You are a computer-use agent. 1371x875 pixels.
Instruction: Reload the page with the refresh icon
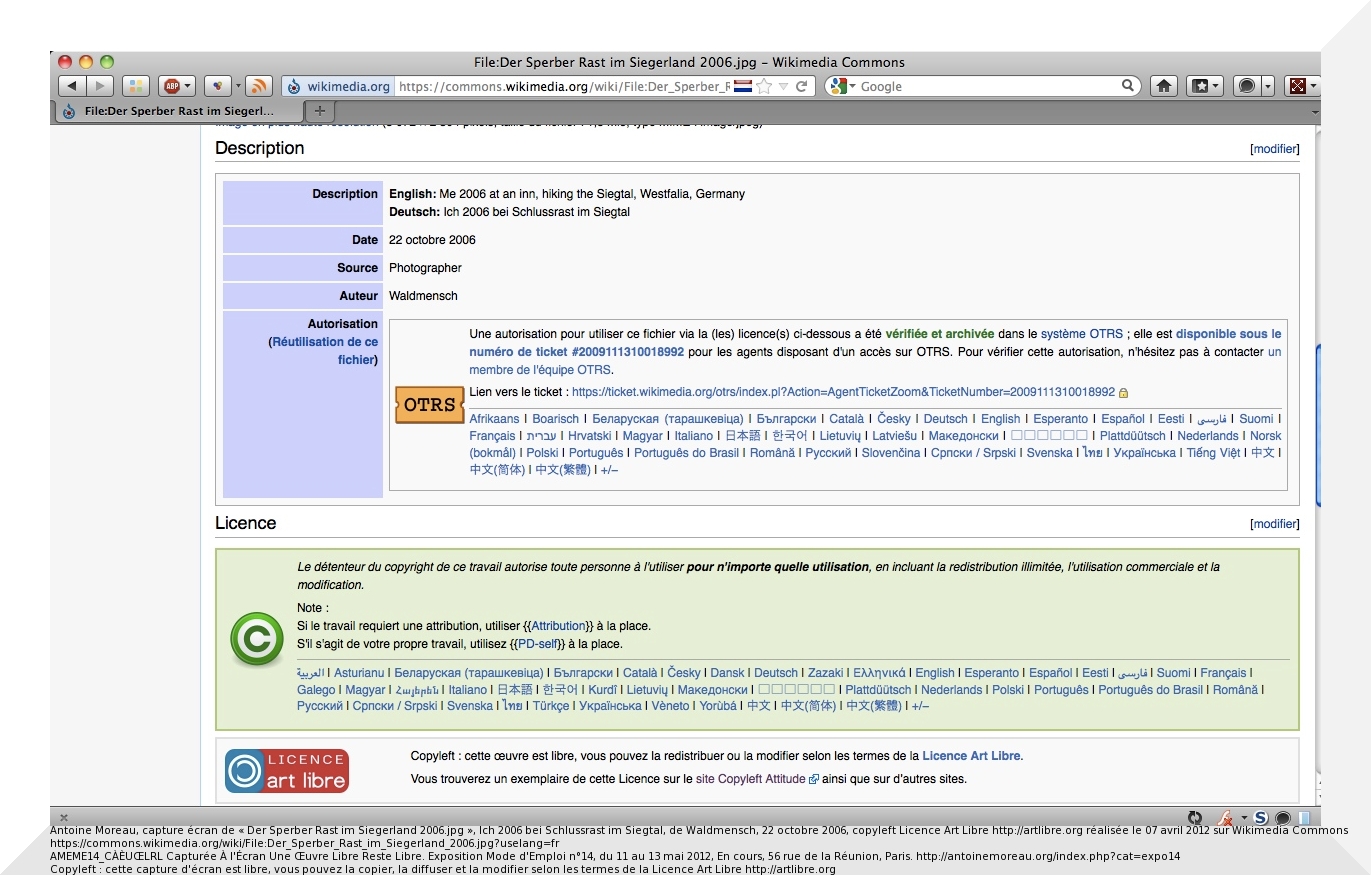coord(801,86)
